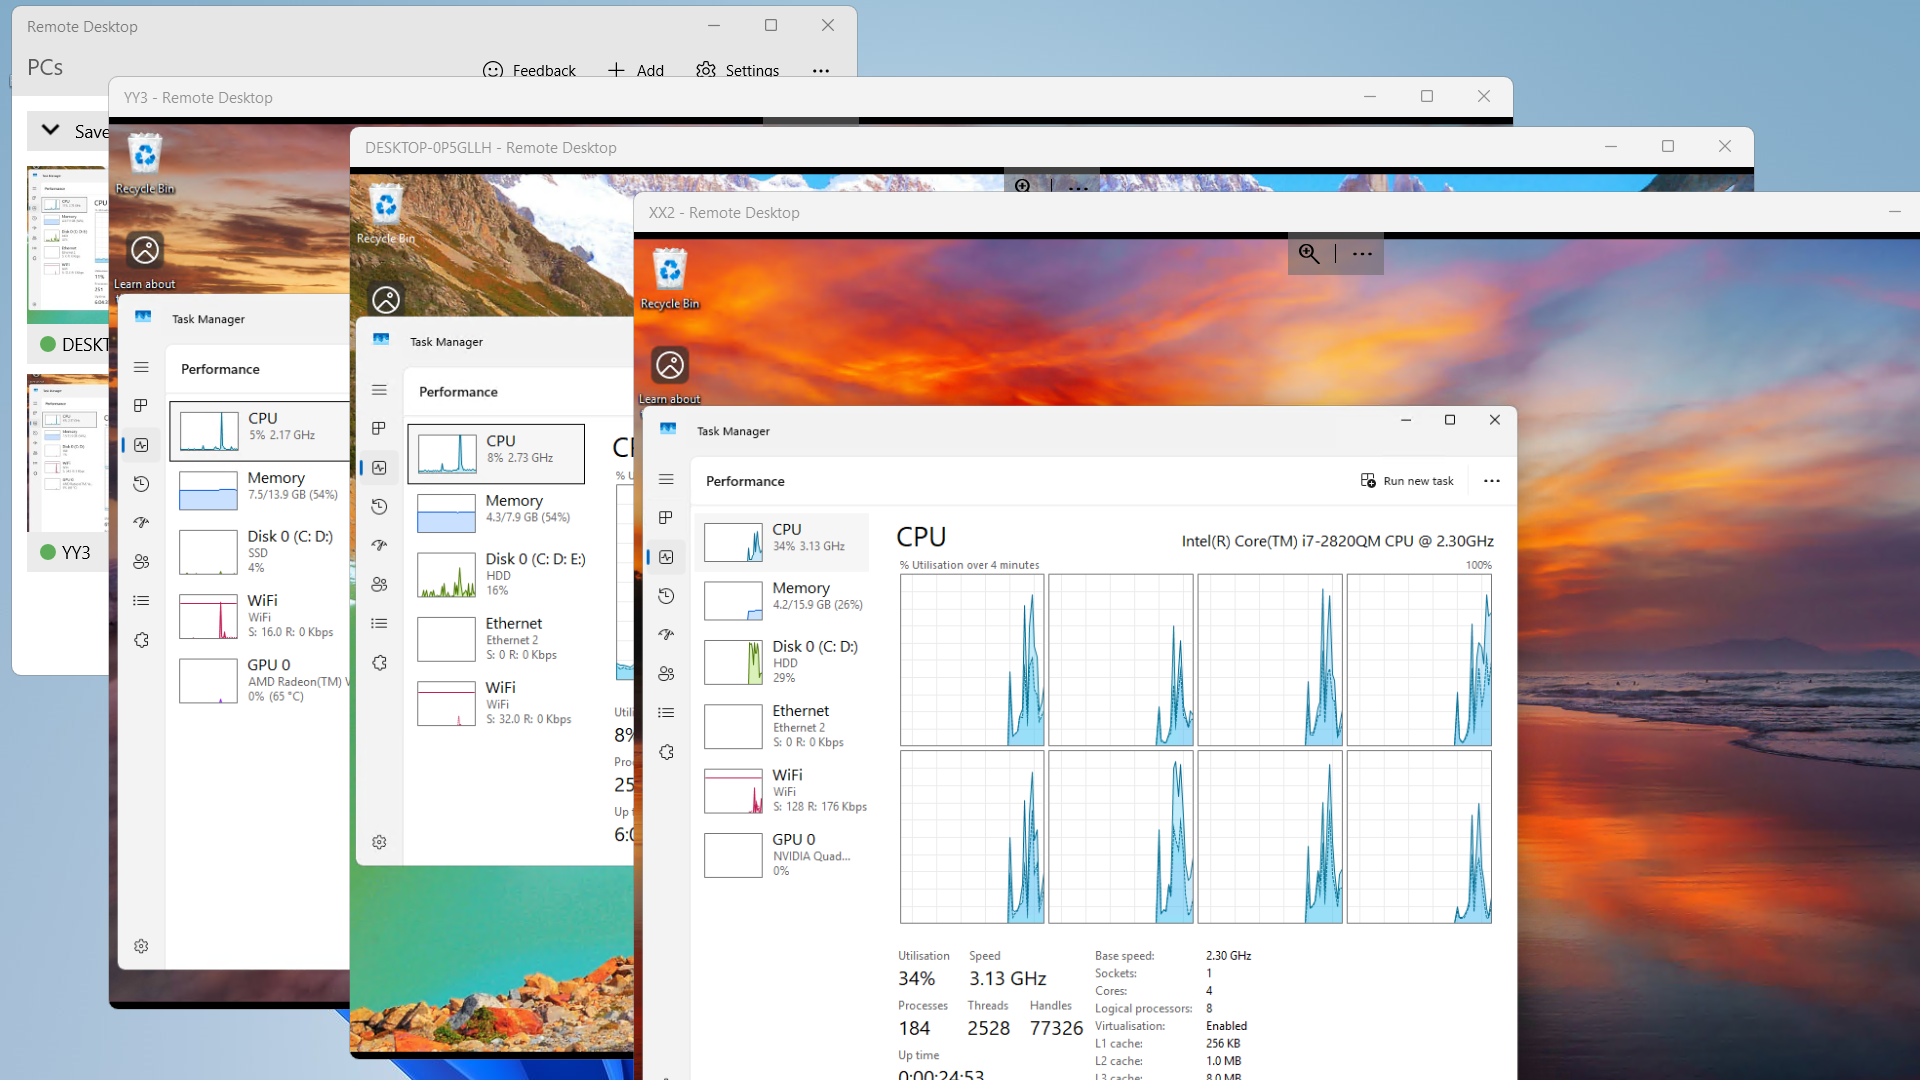The height and width of the screenshot is (1080, 1920).
Task: Toggle hamburger navigation in XX2 Task Manager
Action: coord(666,480)
